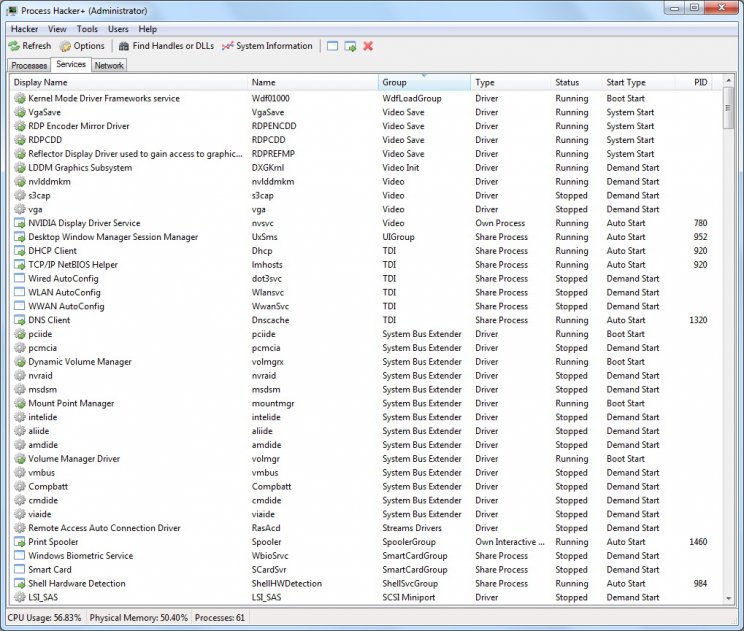744x631 pixels.
Task: Open System Information graph window
Action: pyautogui.click(x=267, y=46)
